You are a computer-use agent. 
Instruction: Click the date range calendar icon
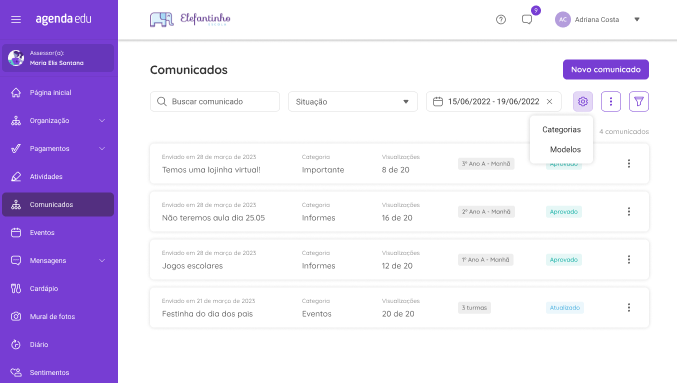[x=438, y=101]
